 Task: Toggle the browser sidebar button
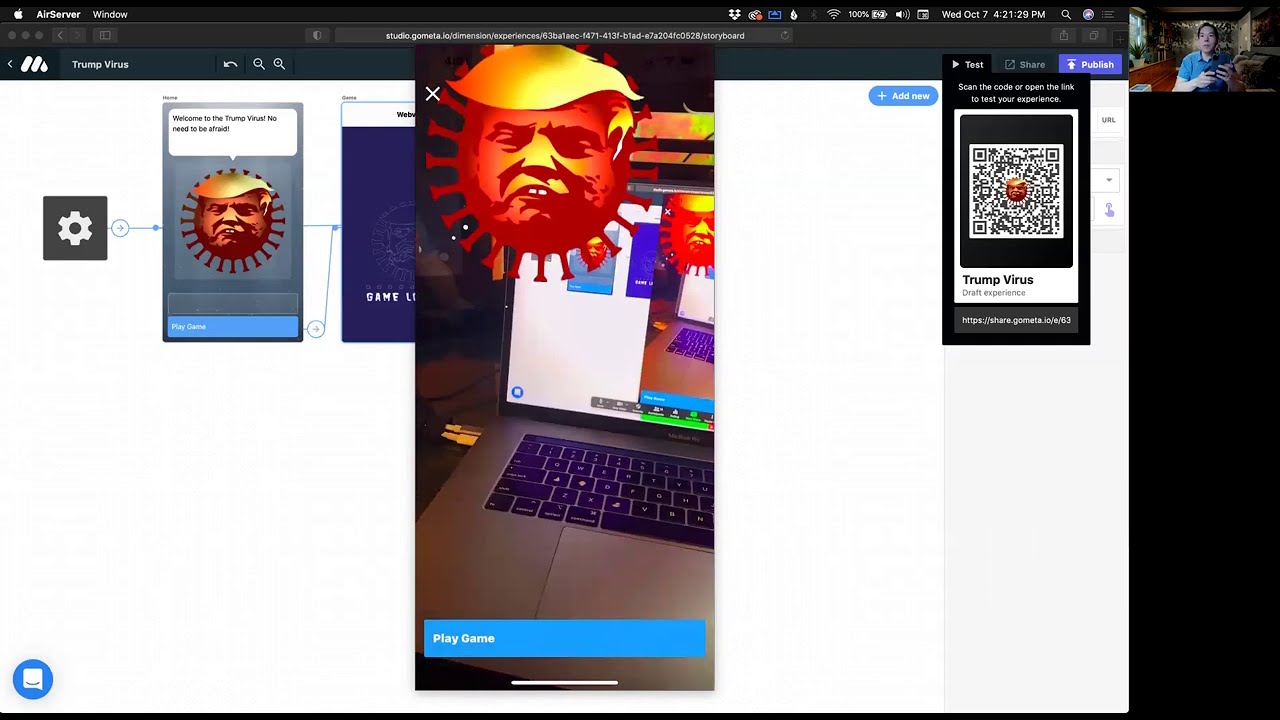(105, 35)
